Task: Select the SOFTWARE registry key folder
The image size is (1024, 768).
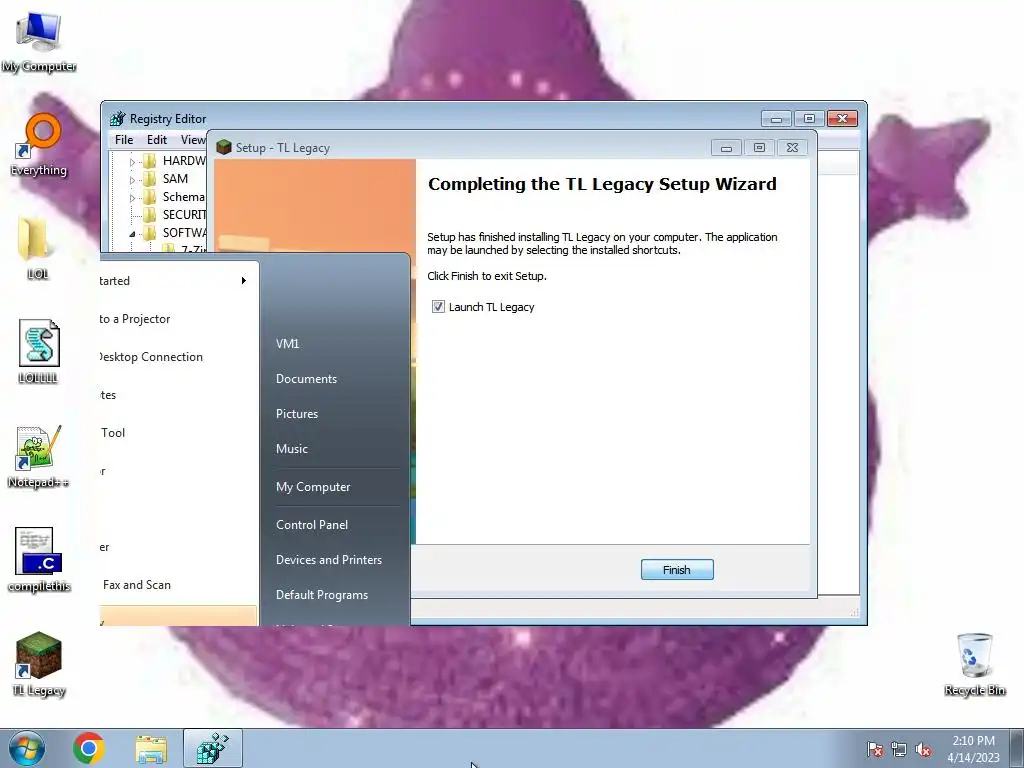Action: (x=174, y=233)
